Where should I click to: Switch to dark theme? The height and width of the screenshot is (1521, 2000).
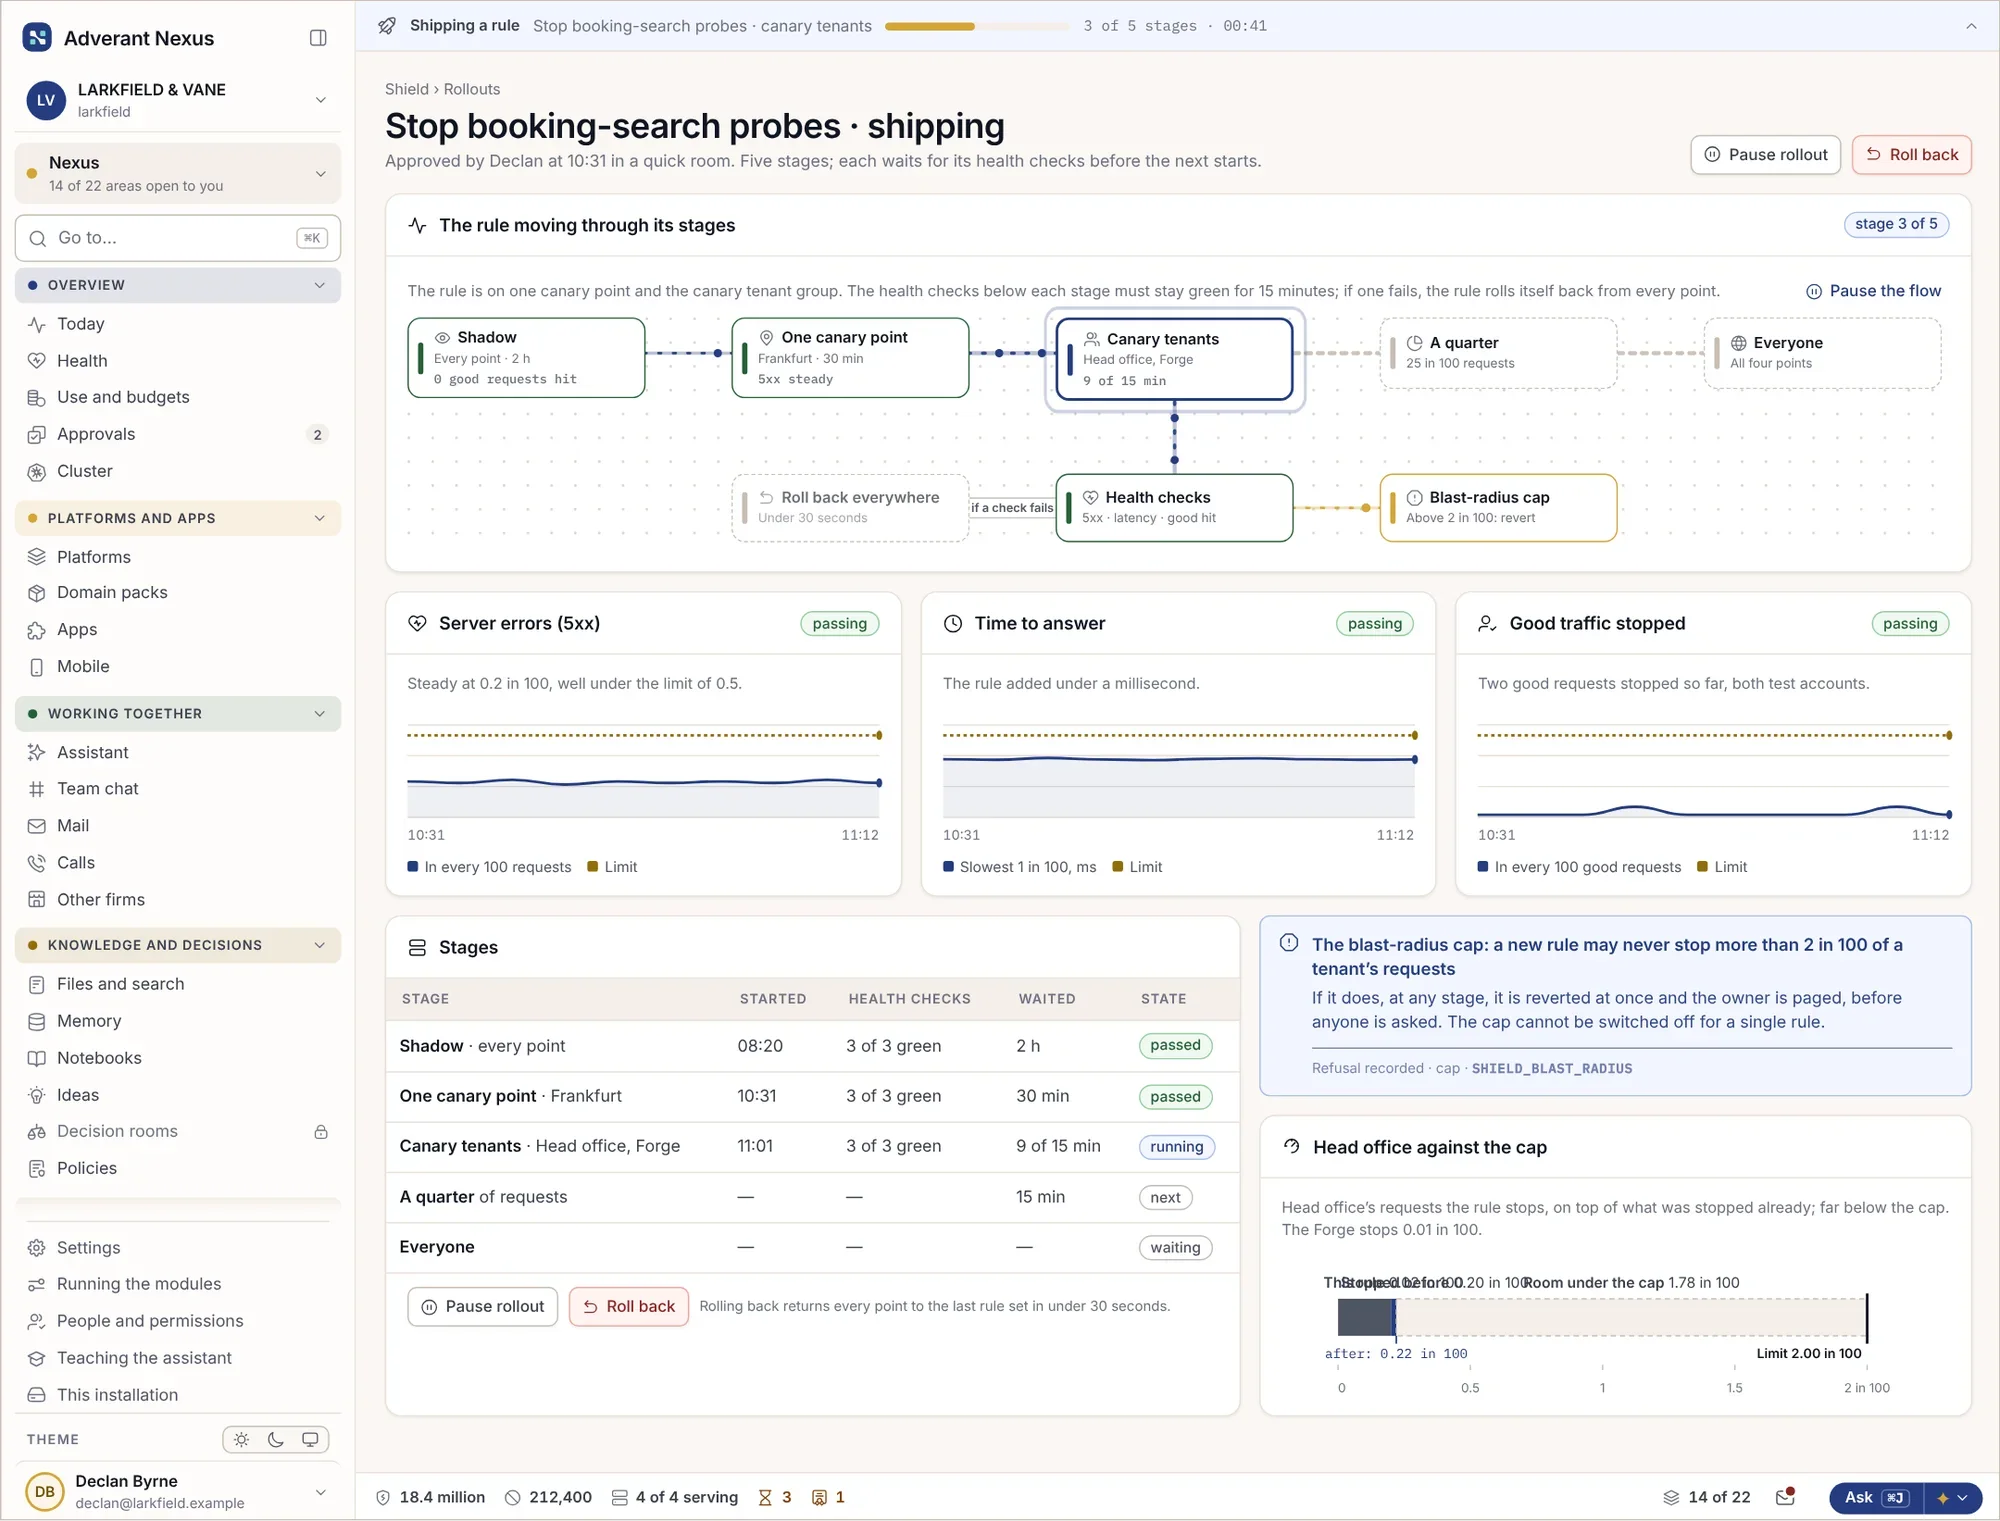[x=276, y=1440]
